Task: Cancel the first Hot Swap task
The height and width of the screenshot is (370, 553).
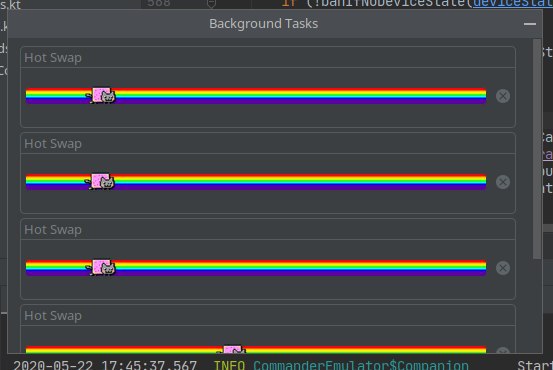Action: [x=503, y=96]
